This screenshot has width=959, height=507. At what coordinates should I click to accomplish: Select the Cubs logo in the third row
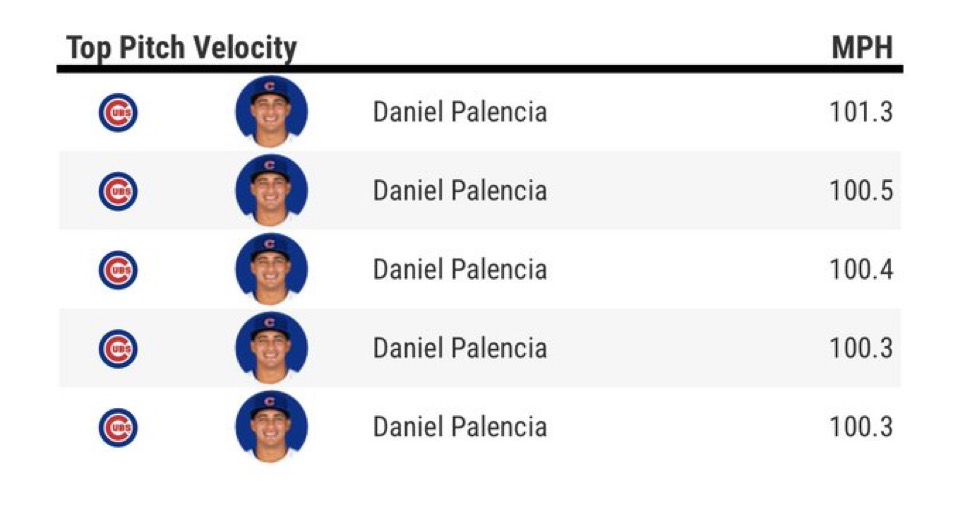tap(118, 270)
